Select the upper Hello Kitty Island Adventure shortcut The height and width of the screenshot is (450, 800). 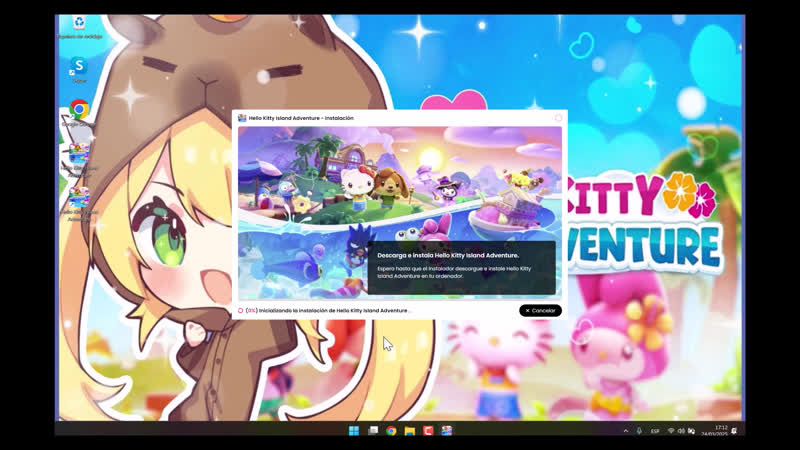point(79,155)
